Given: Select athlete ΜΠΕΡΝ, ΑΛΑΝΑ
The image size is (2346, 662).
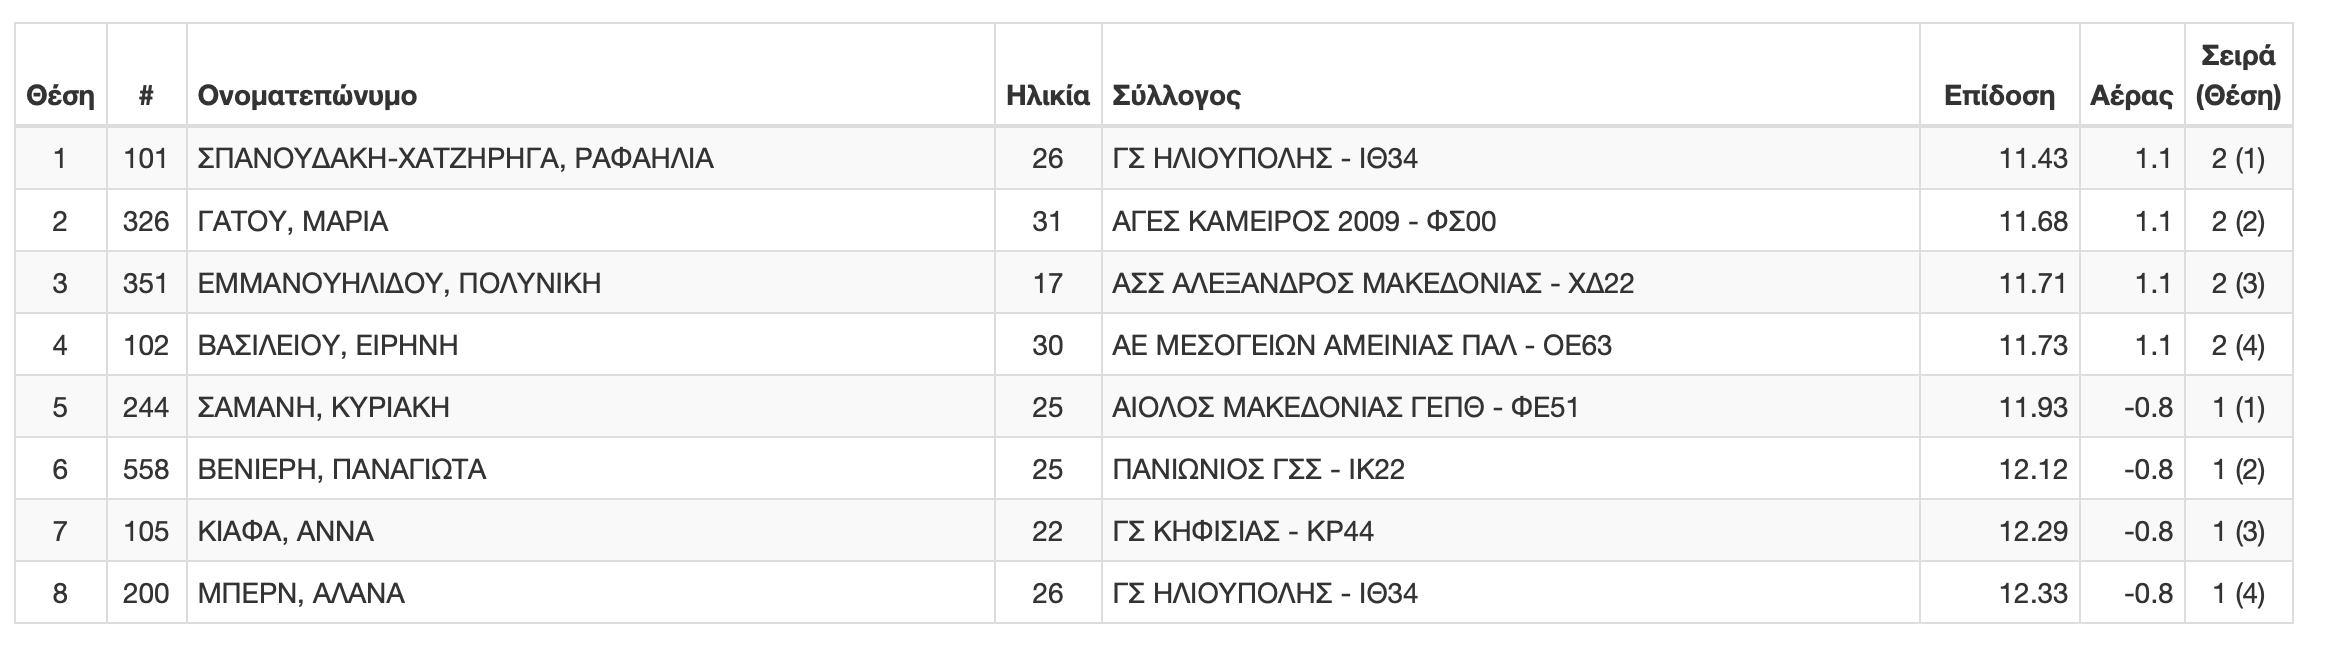Looking at the screenshot, I should pyautogui.click(x=301, y=593).
